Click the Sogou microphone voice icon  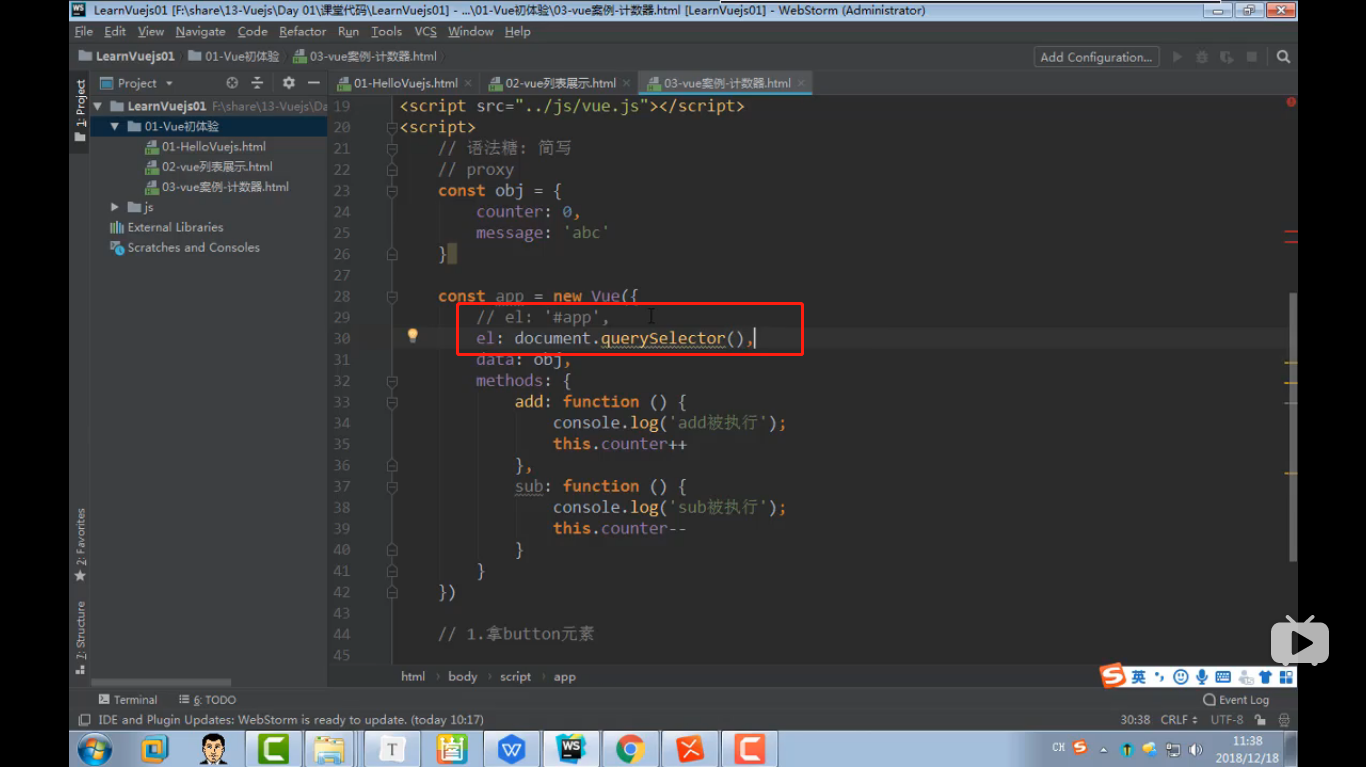pyautogui.click(x=1201, y=677)
